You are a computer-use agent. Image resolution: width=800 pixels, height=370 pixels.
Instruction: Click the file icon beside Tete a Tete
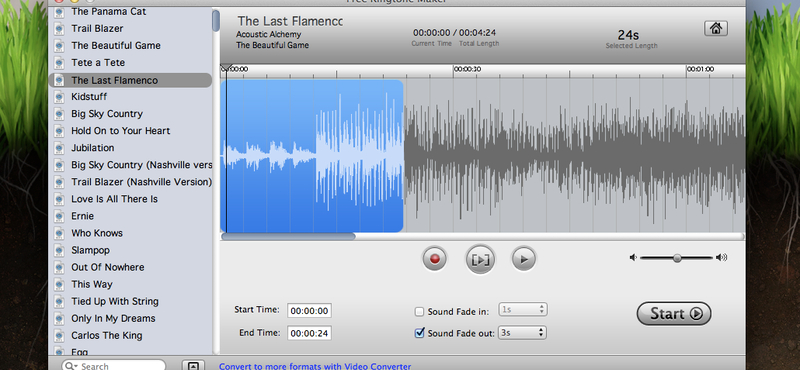pos(59,62)
